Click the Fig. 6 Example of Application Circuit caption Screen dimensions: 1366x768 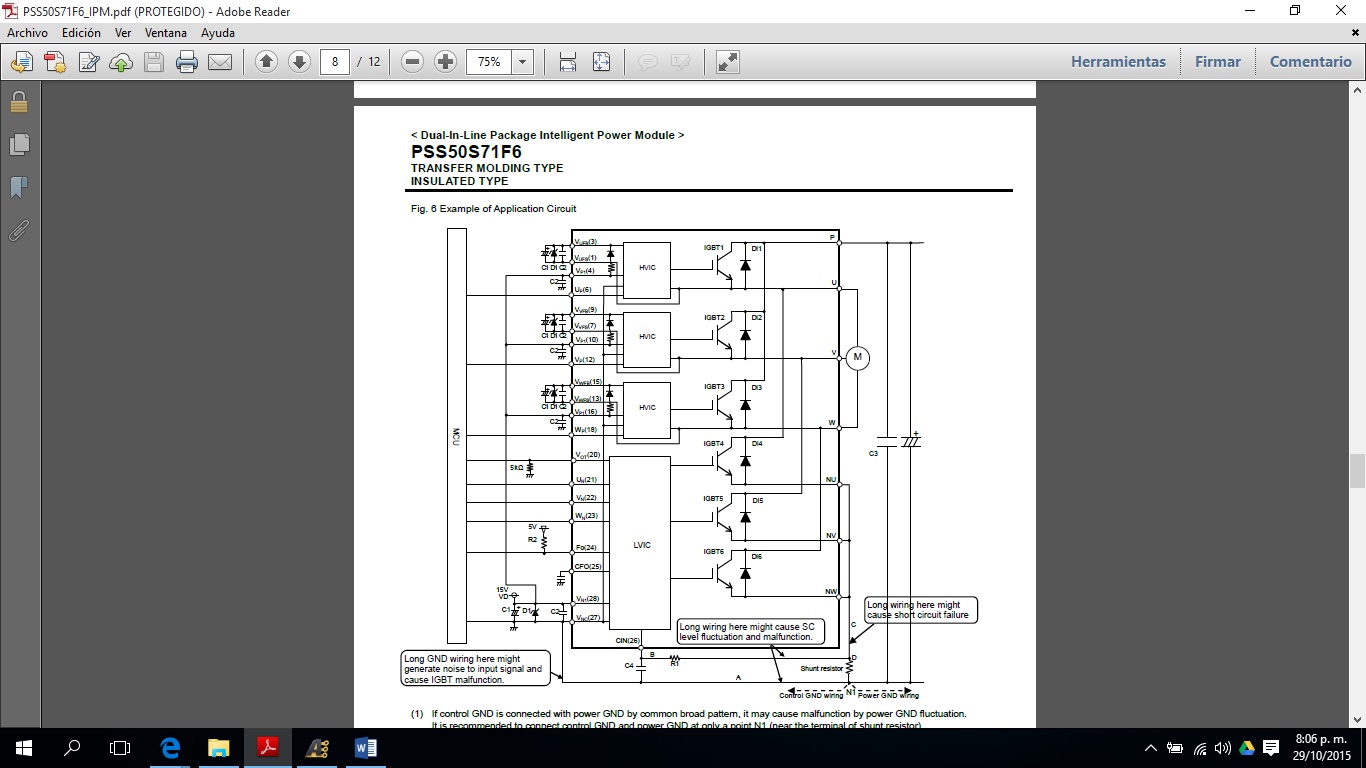[493, 209]
